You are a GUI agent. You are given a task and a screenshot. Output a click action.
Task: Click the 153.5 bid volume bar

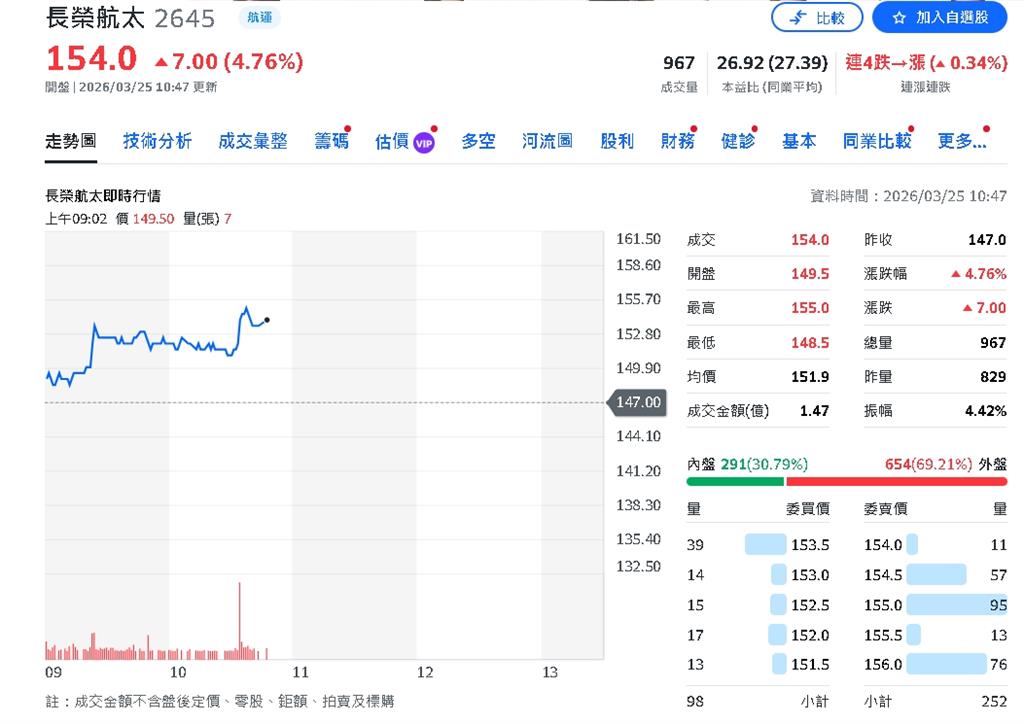click(766, 545)
